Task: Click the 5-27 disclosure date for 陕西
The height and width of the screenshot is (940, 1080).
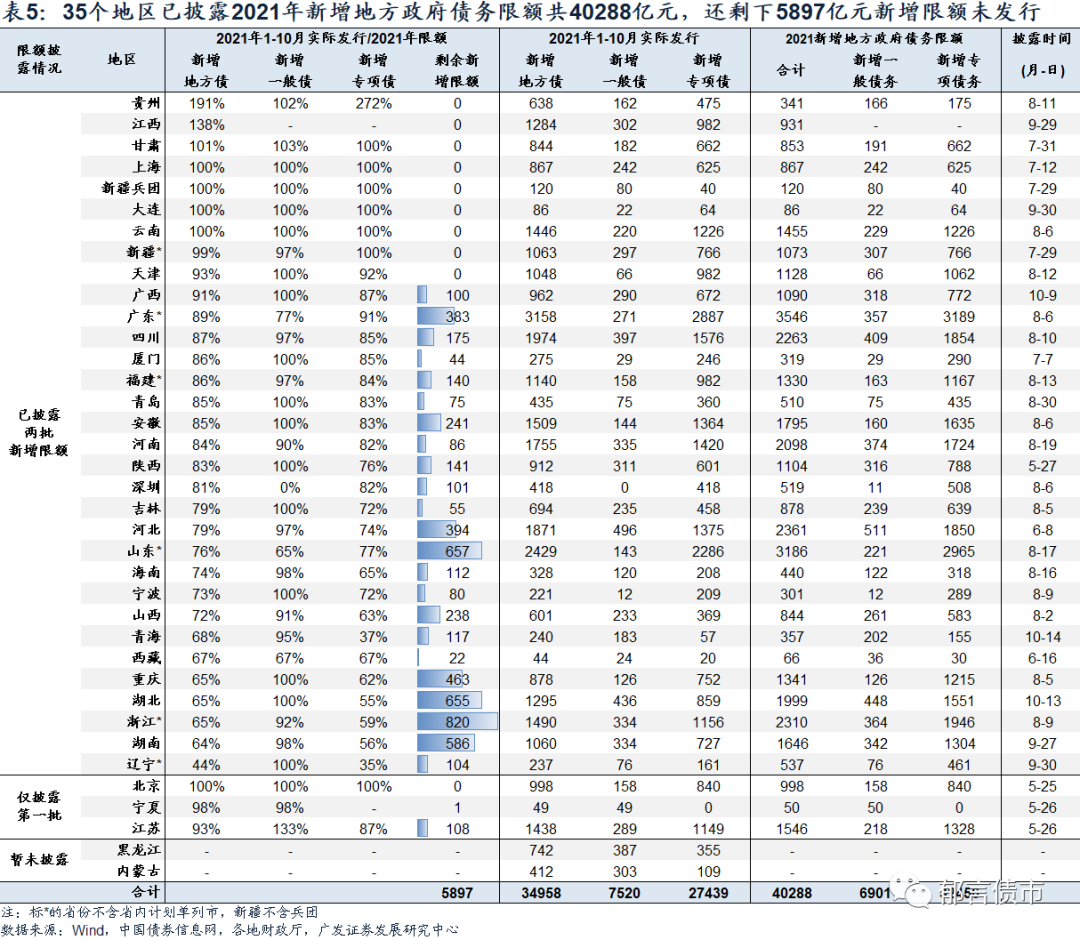Action: pos(1042,466)
